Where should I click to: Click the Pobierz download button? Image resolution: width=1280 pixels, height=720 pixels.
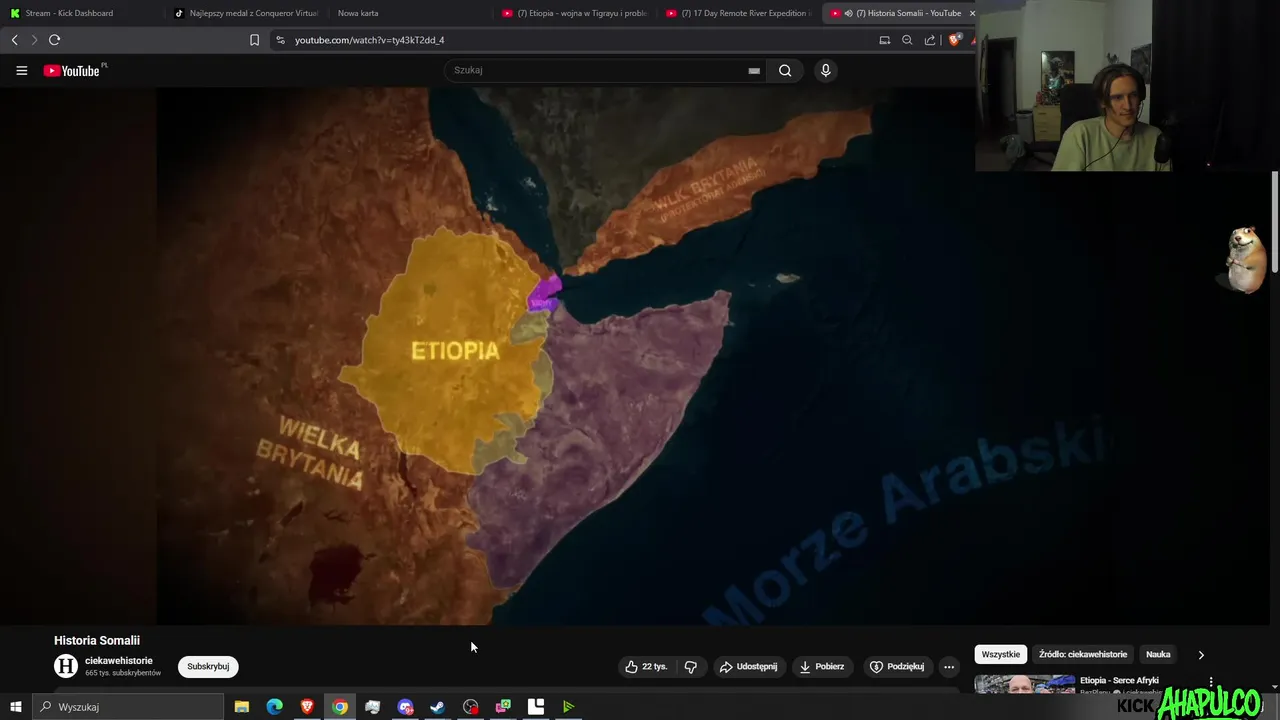[821, 666]
